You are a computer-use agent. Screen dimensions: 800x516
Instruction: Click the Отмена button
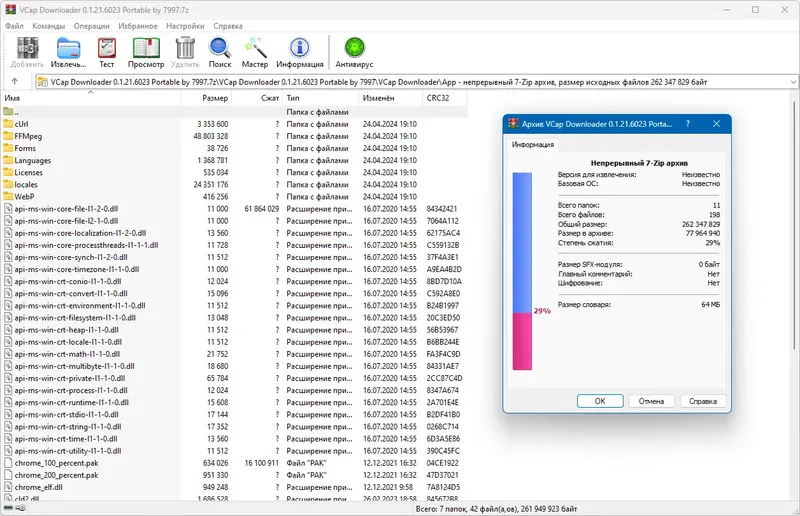pos(652,401)
